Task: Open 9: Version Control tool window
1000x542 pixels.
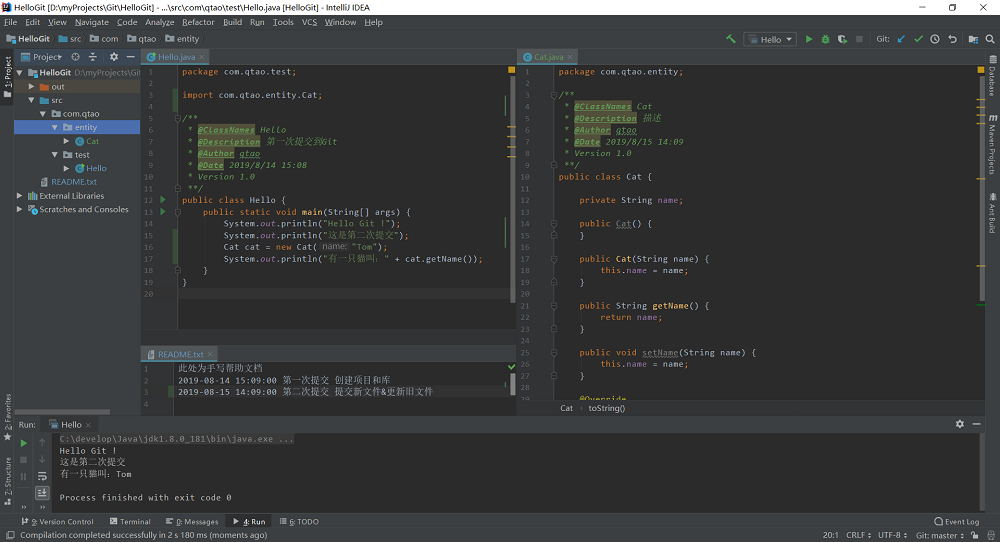Action: point(57,522)
